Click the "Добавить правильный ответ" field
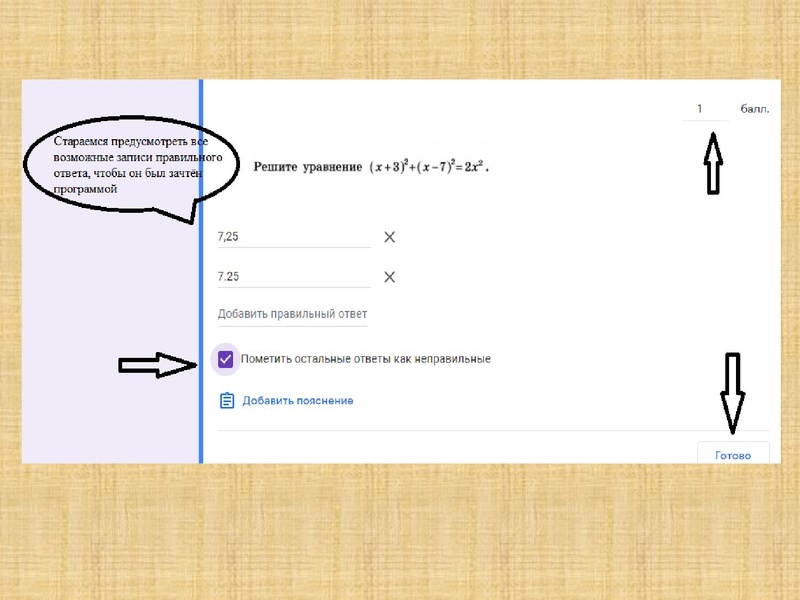 pos(293,315)
